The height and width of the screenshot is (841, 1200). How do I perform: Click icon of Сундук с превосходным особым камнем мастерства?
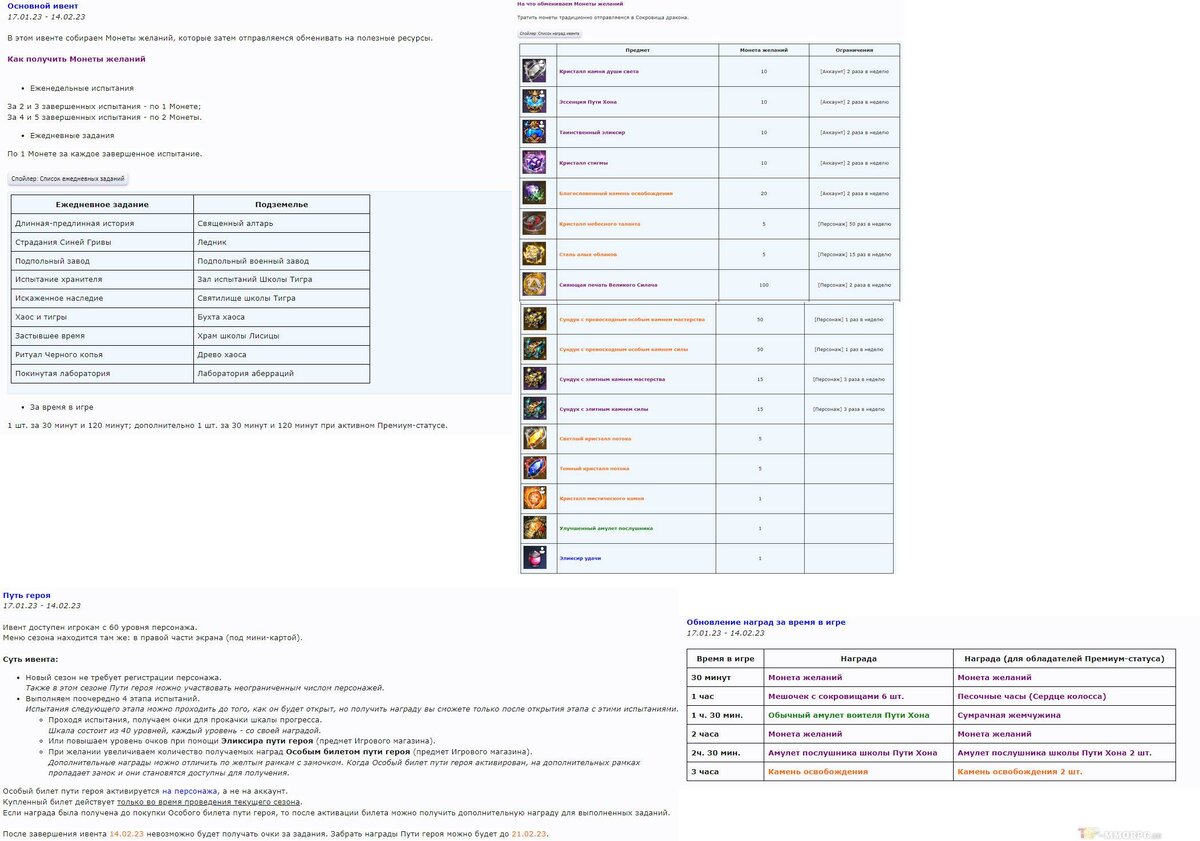535,319
